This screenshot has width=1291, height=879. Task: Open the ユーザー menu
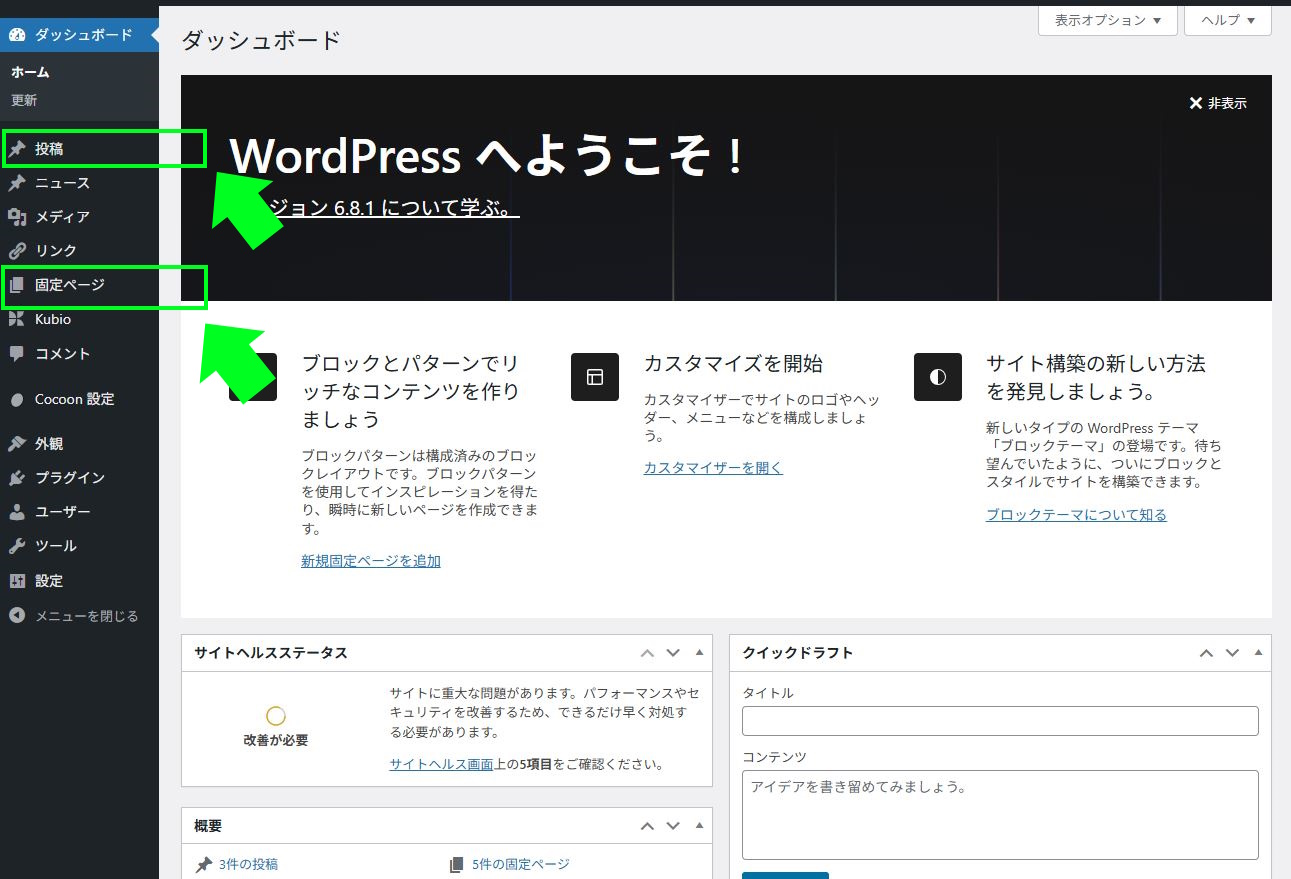[x=79, y=512]
